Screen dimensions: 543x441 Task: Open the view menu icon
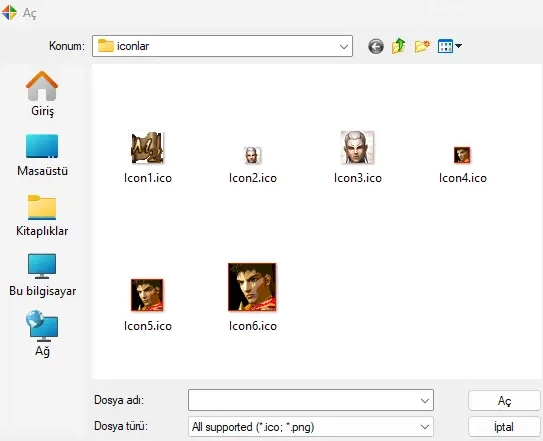(449, 46)
